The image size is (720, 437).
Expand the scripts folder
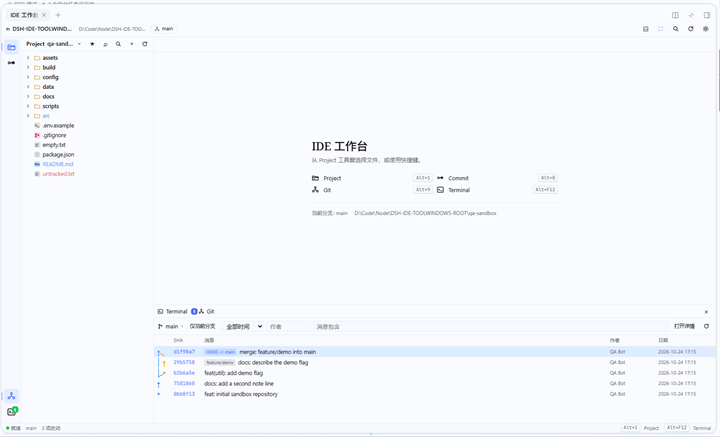point(28,106)
